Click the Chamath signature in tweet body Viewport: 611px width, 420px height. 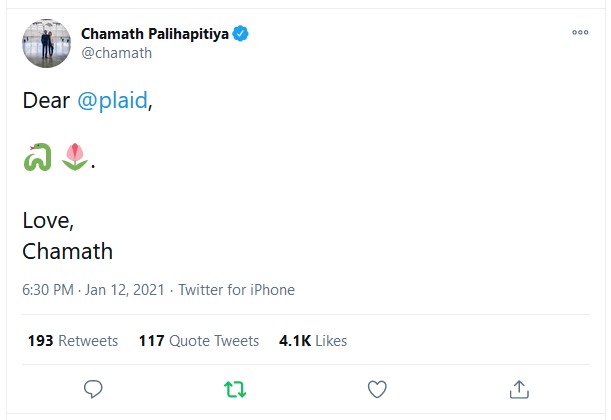(x=67, y=249)
